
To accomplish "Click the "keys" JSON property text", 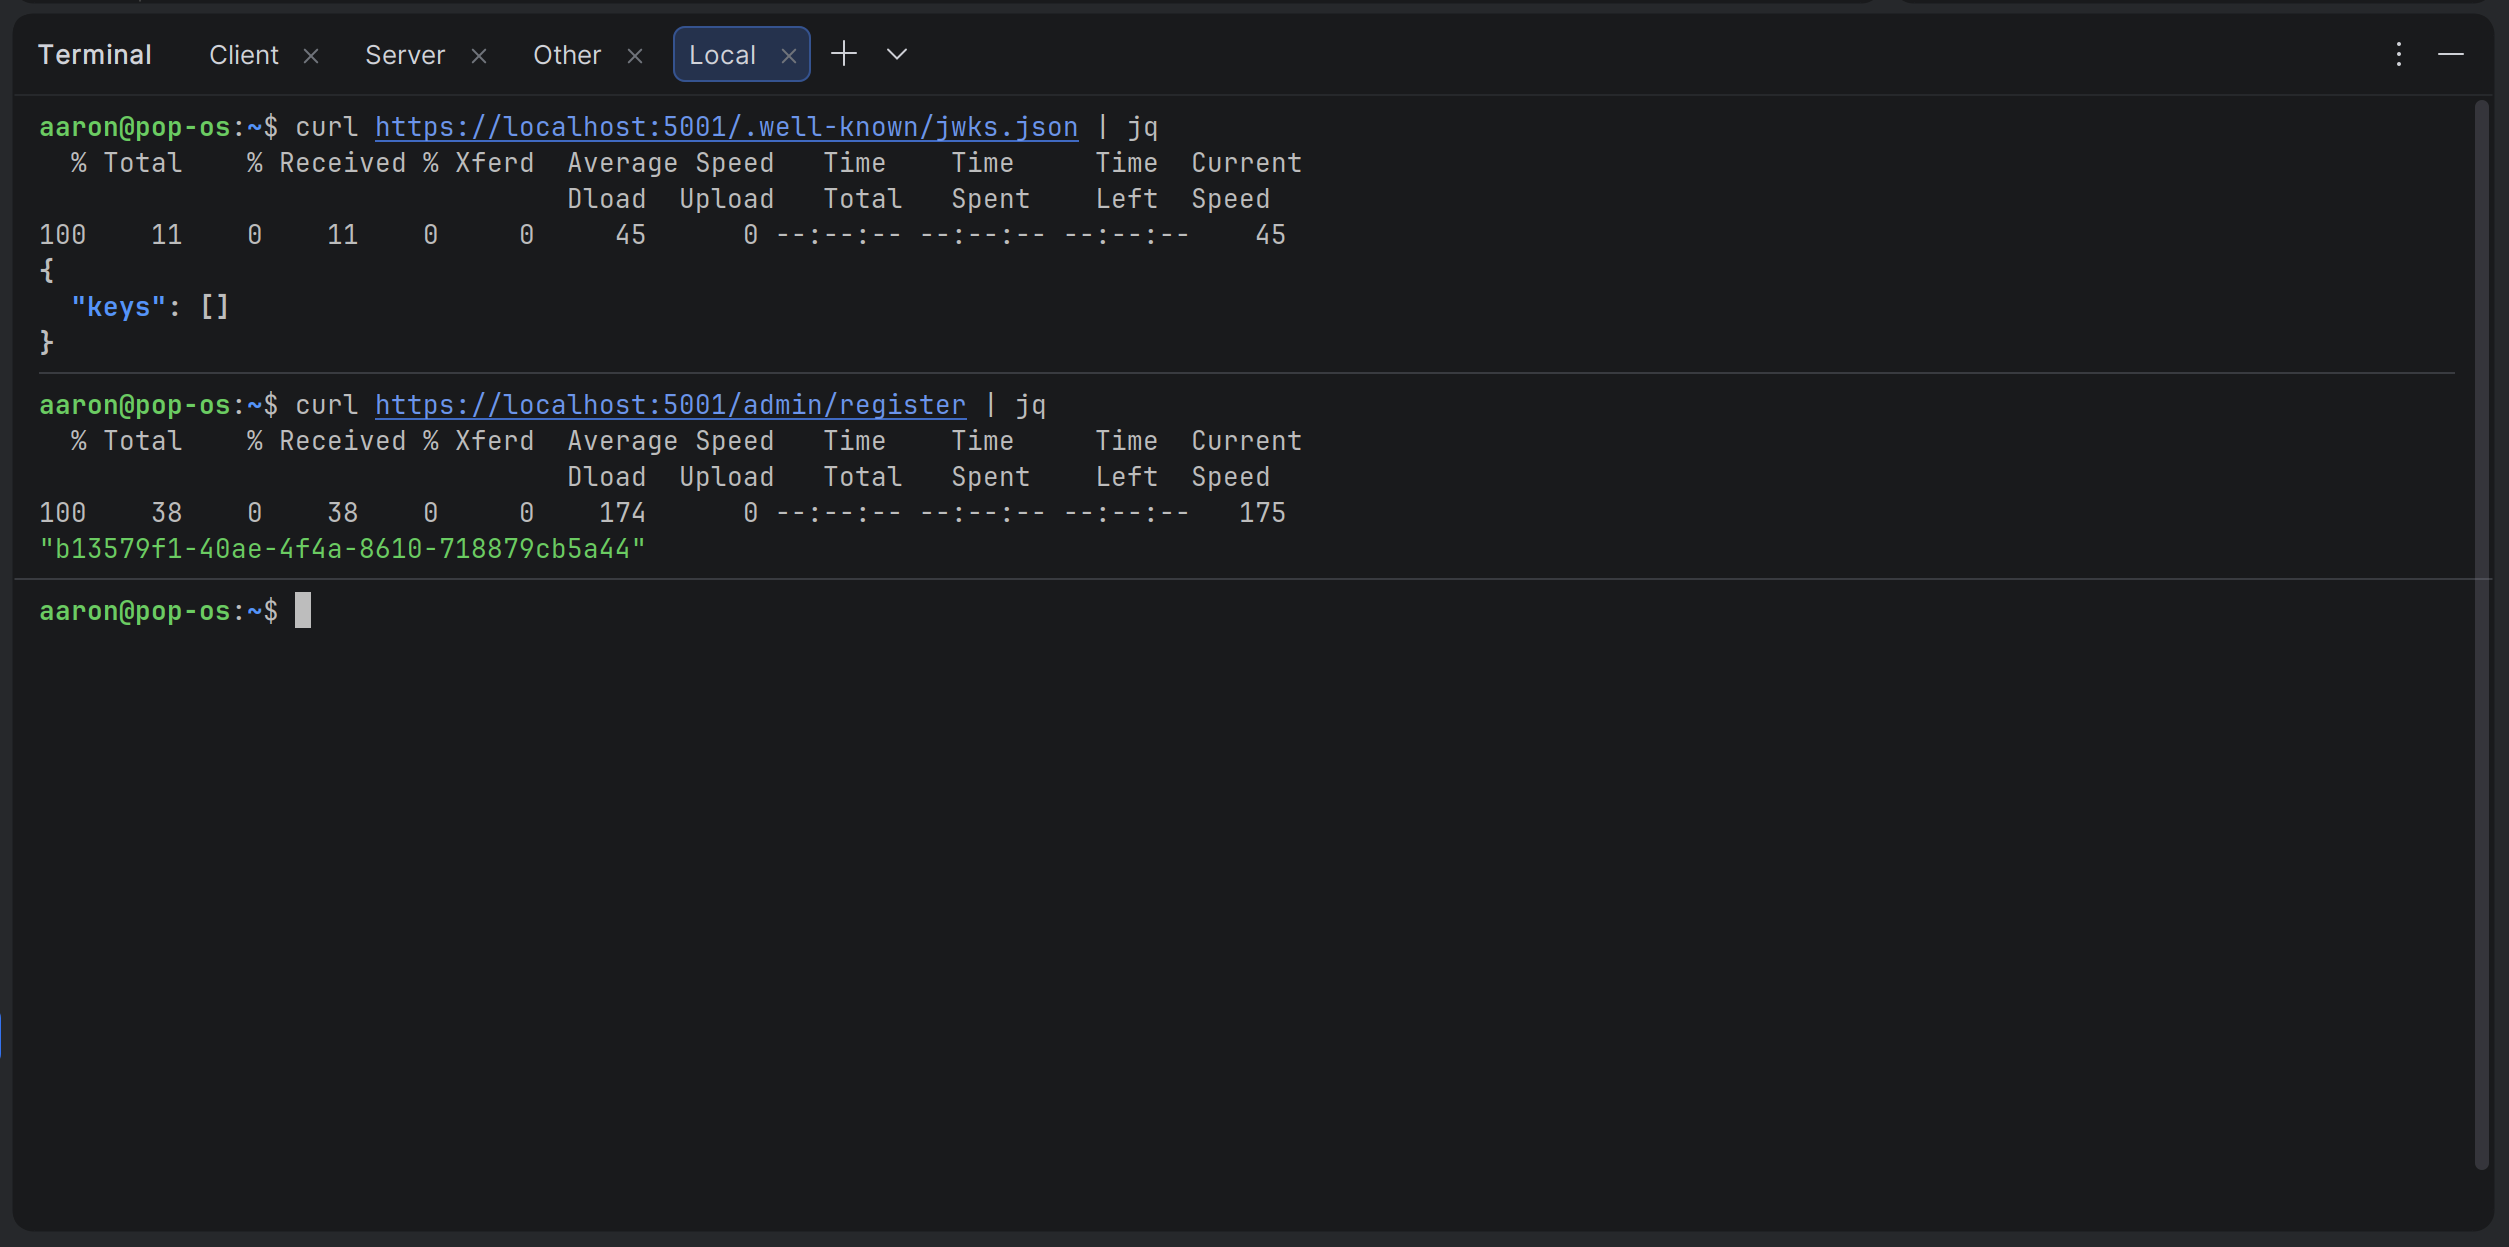I will (118, 307).
